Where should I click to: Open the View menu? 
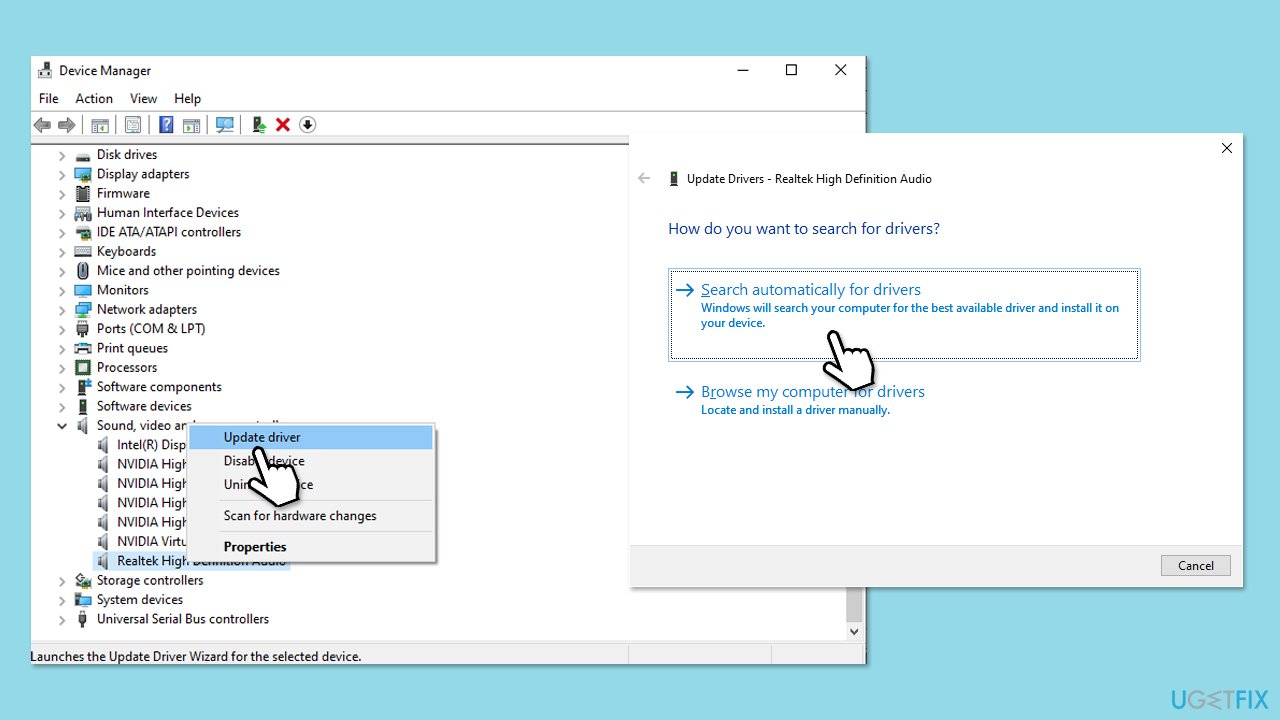tap(143, 98)
